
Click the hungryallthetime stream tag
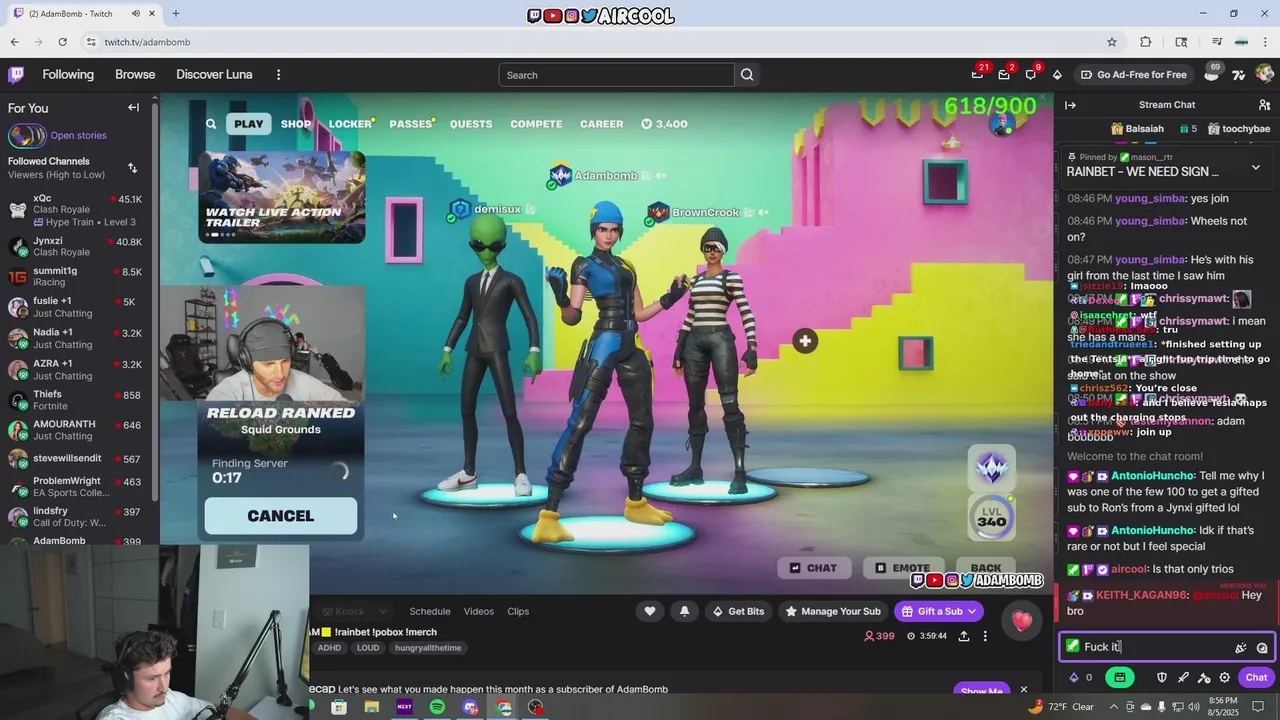click(x=428, y=648)
